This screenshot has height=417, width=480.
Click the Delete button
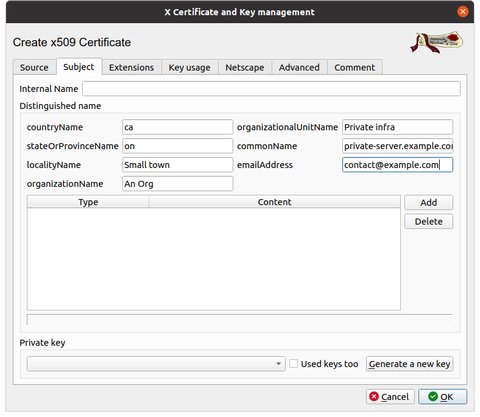pos(428,221)
